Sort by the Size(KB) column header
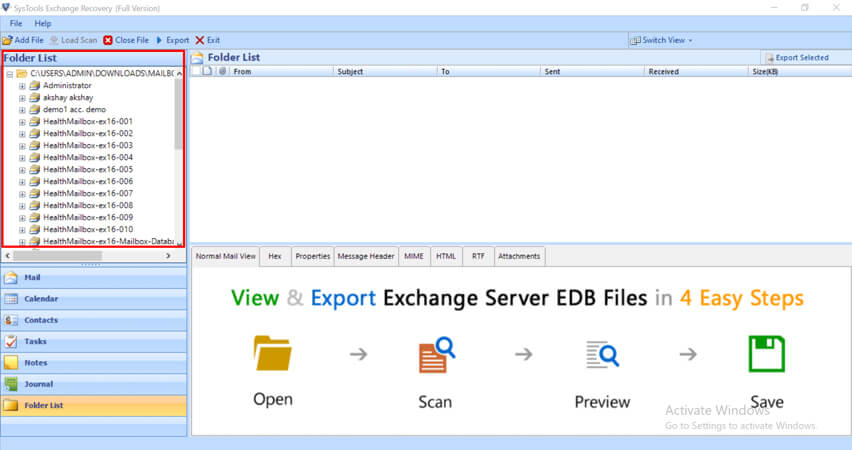This screenshot has height=450, width=852. [x=800, y=72]
